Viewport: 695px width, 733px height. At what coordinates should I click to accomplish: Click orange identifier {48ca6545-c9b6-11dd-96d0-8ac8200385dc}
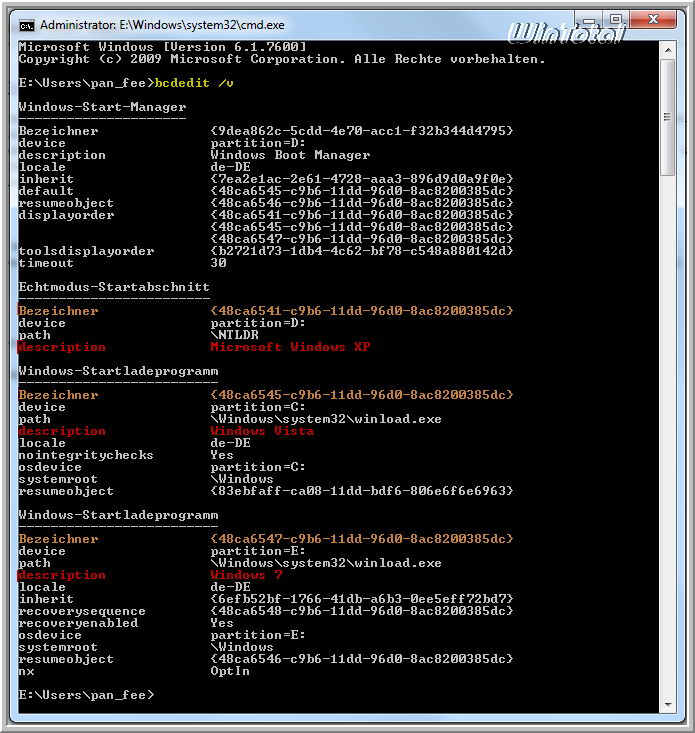(362, 395)
